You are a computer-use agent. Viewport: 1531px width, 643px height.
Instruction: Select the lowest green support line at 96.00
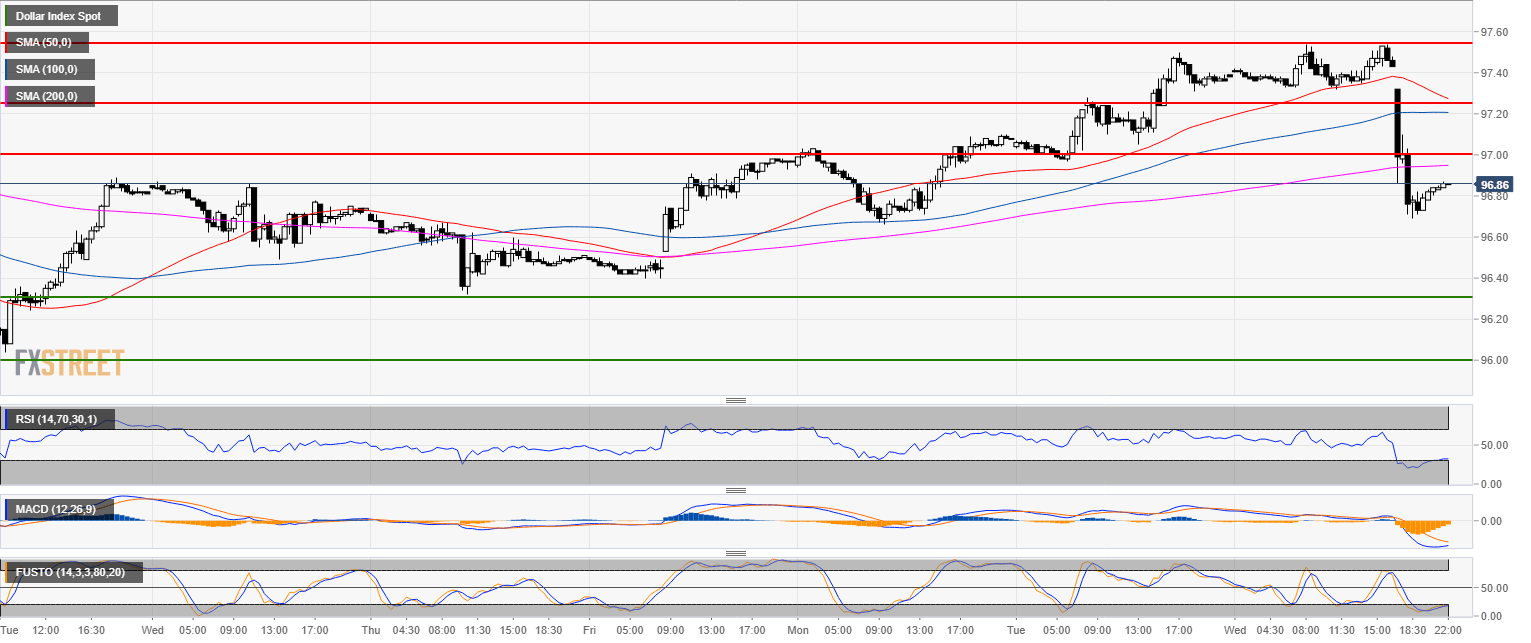point(700,359)
